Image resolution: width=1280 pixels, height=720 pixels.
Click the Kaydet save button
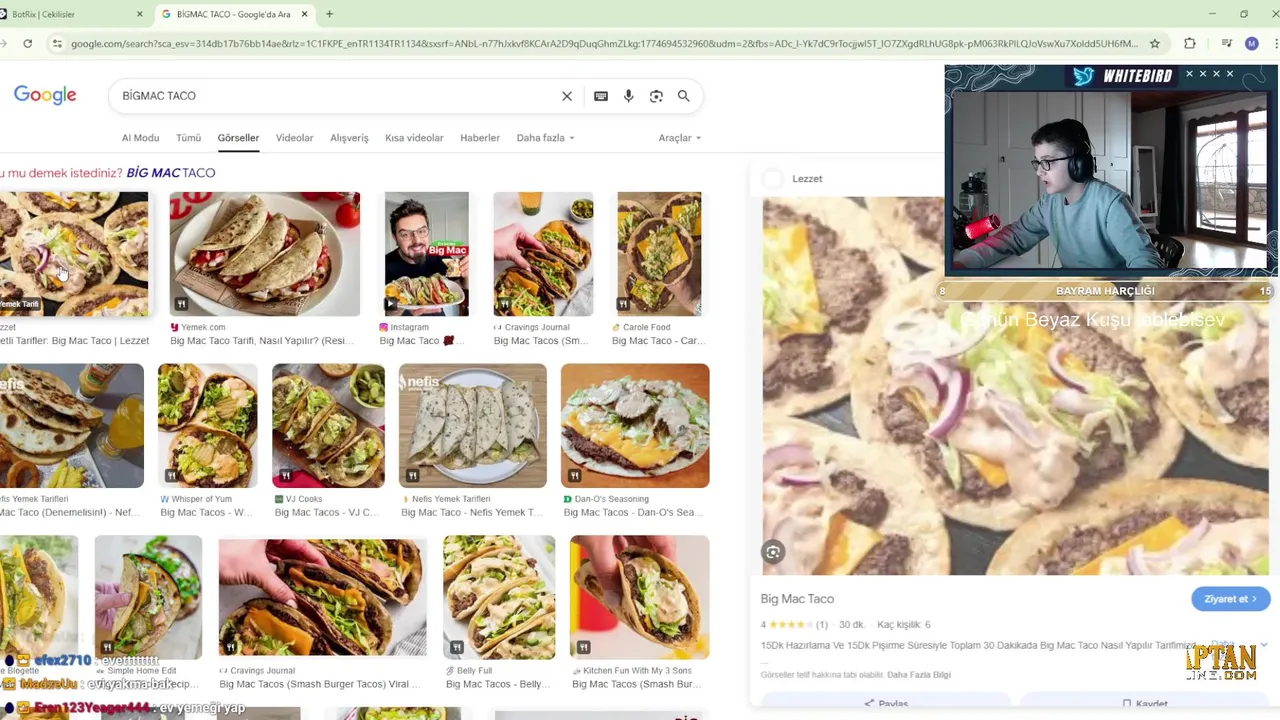(x=1145, y=704)
